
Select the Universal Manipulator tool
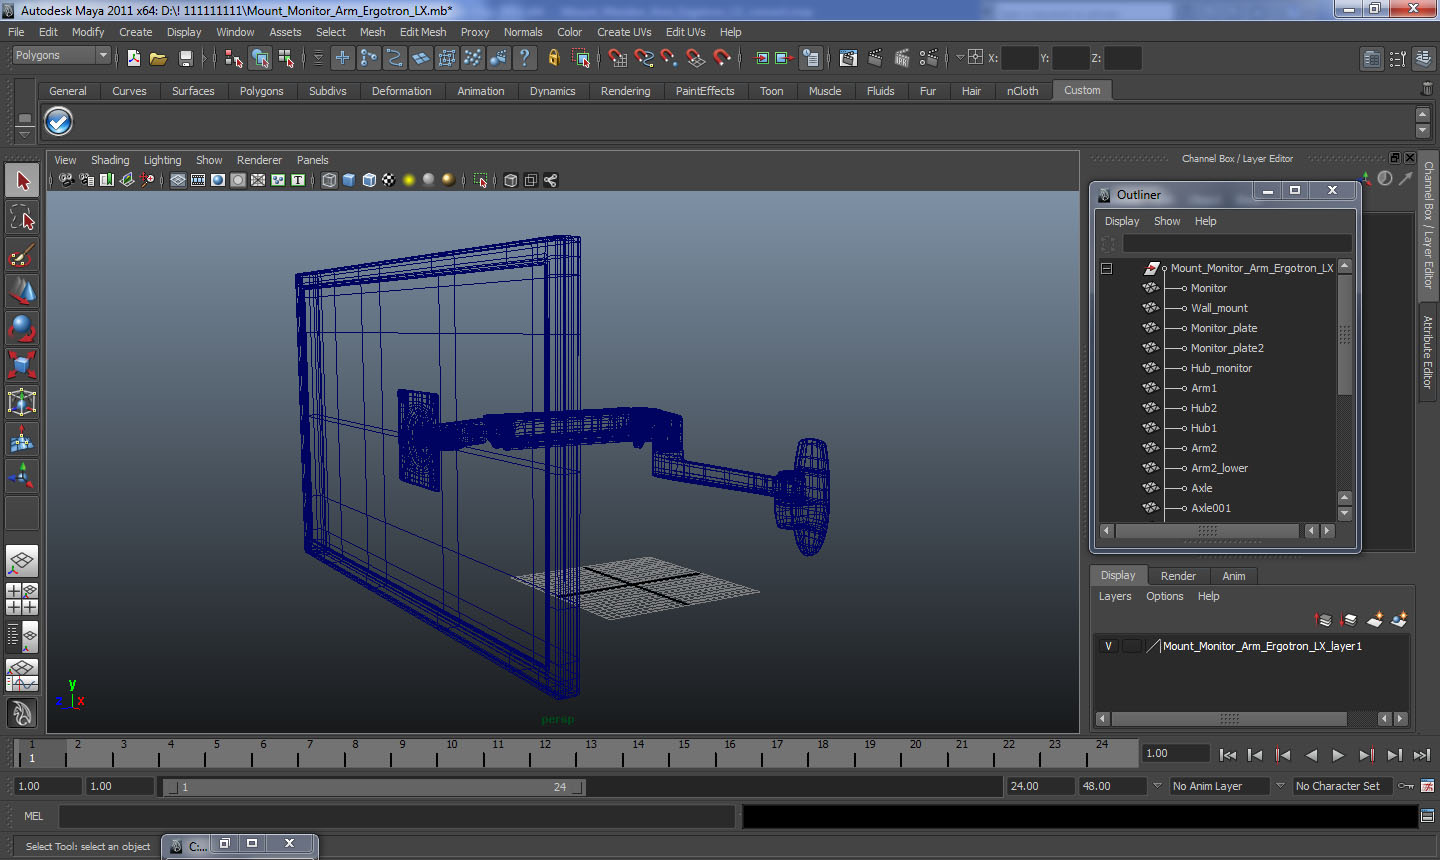click(x=22, y=402)
